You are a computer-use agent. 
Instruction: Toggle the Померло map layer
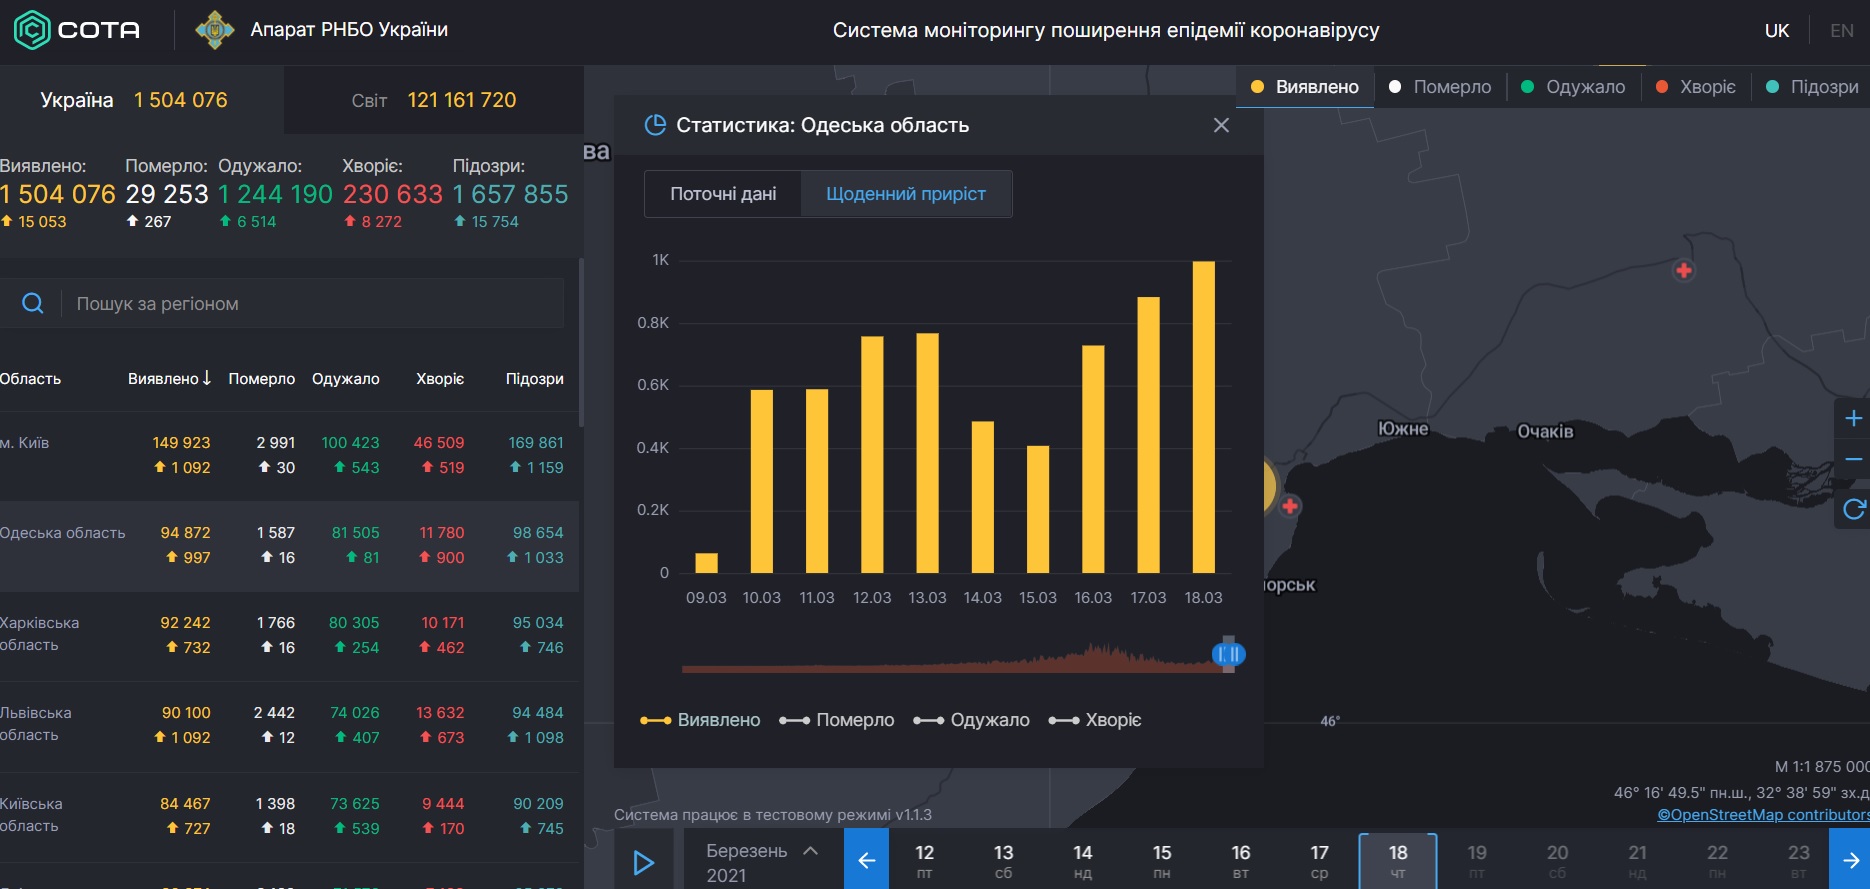1441,87
